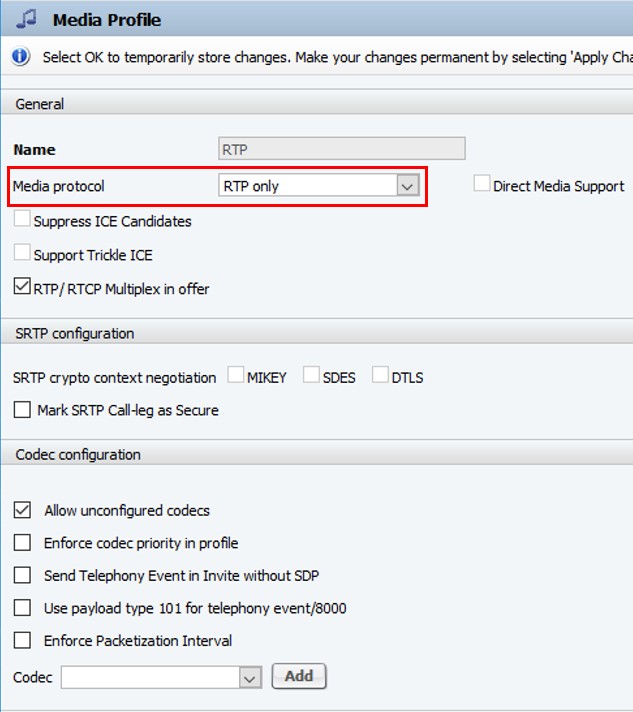Open the Media protocol dropdown

pyautogui.click(x=319, y=186)
